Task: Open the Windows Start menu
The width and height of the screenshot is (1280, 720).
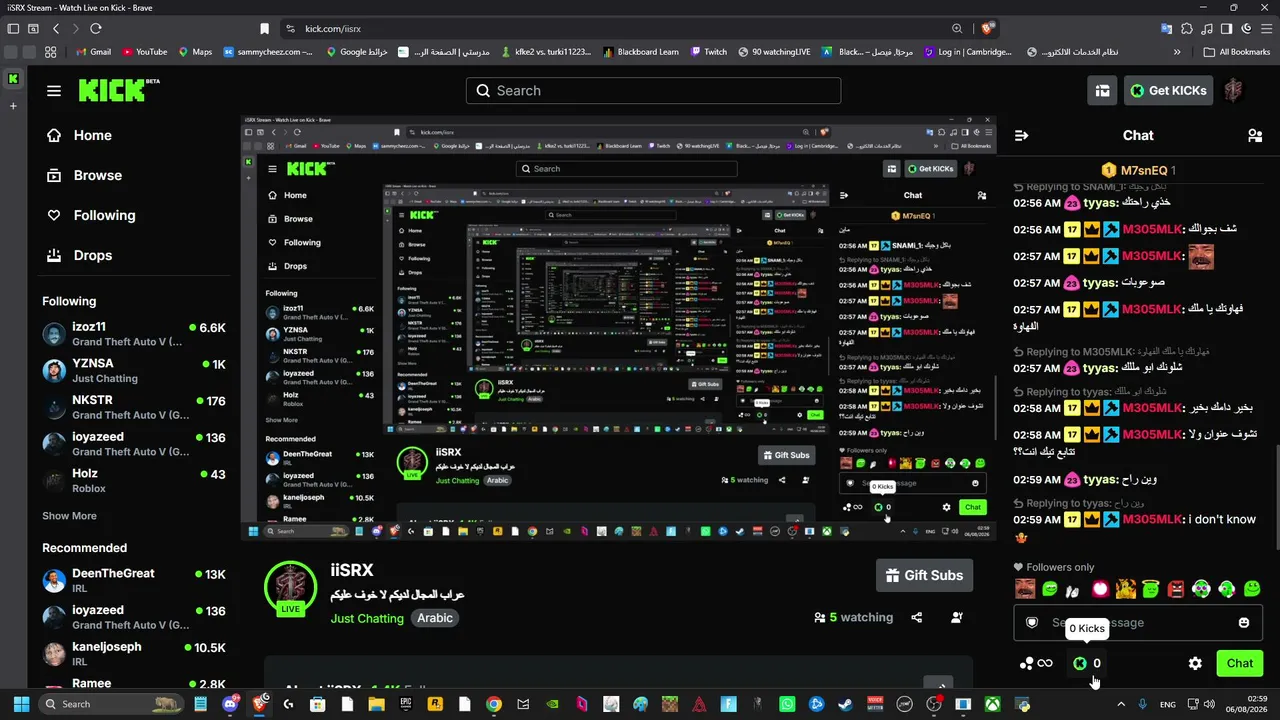Action: (21, 704)
